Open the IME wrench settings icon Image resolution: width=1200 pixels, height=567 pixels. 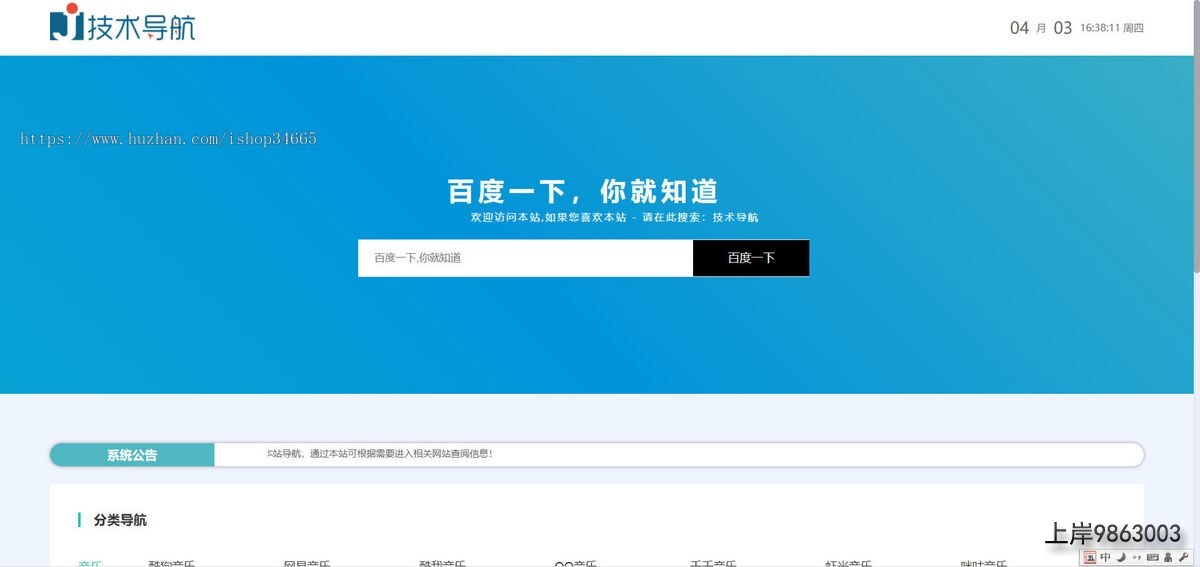pos(1183,557)
